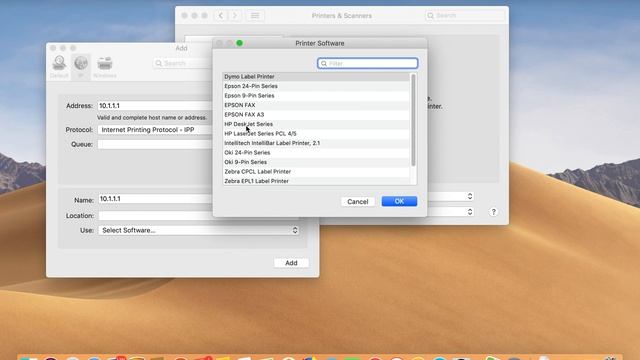
Task: Select Epson 9-Pin Series
Action: tap(316, 96)
